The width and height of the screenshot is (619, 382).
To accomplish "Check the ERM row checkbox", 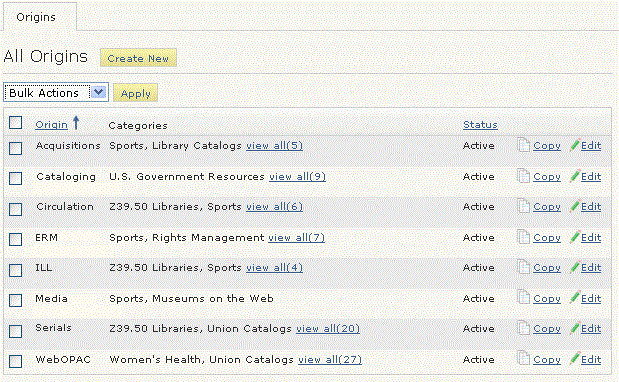I will point(16,240).
